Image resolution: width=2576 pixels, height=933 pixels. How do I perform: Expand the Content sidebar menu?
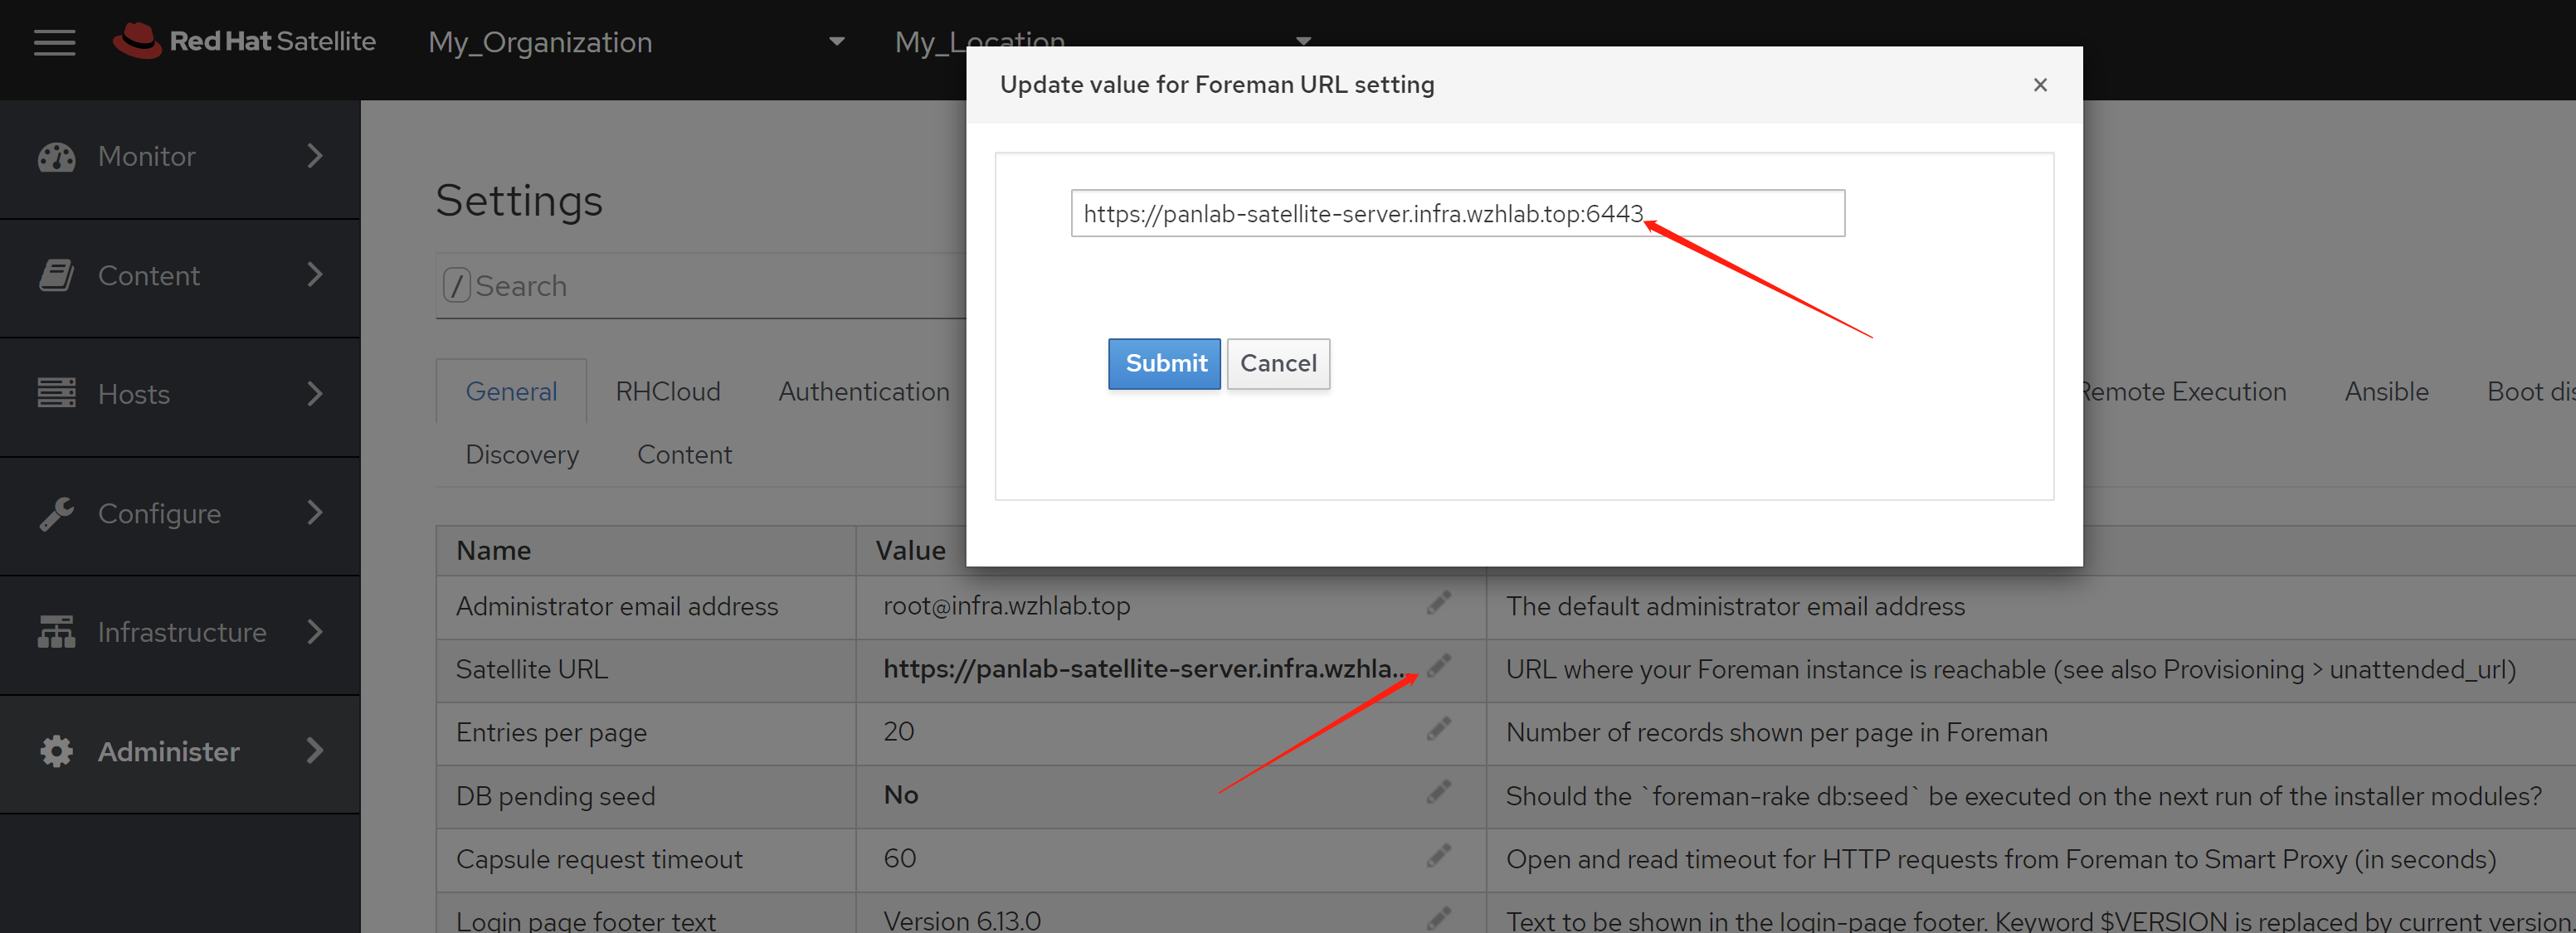click(180, 275)
